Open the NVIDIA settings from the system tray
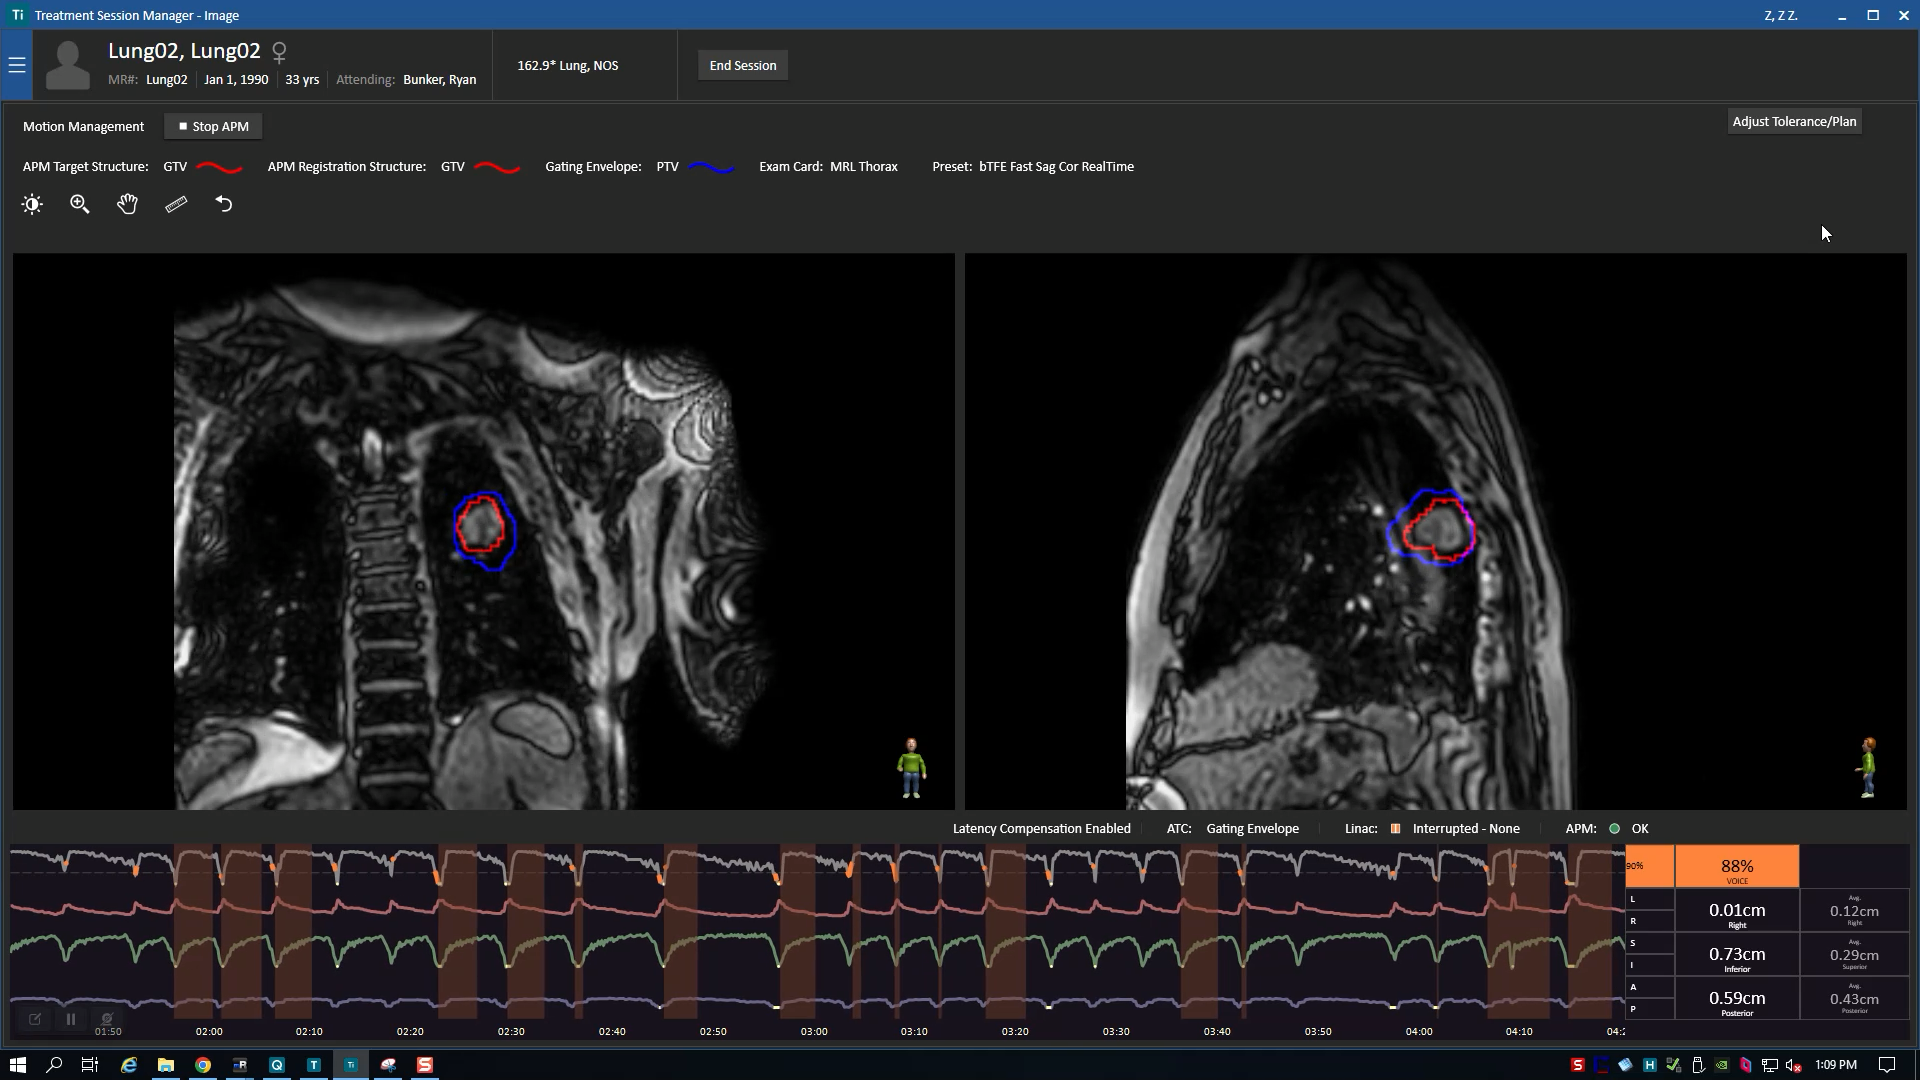 point(1722,1065)
